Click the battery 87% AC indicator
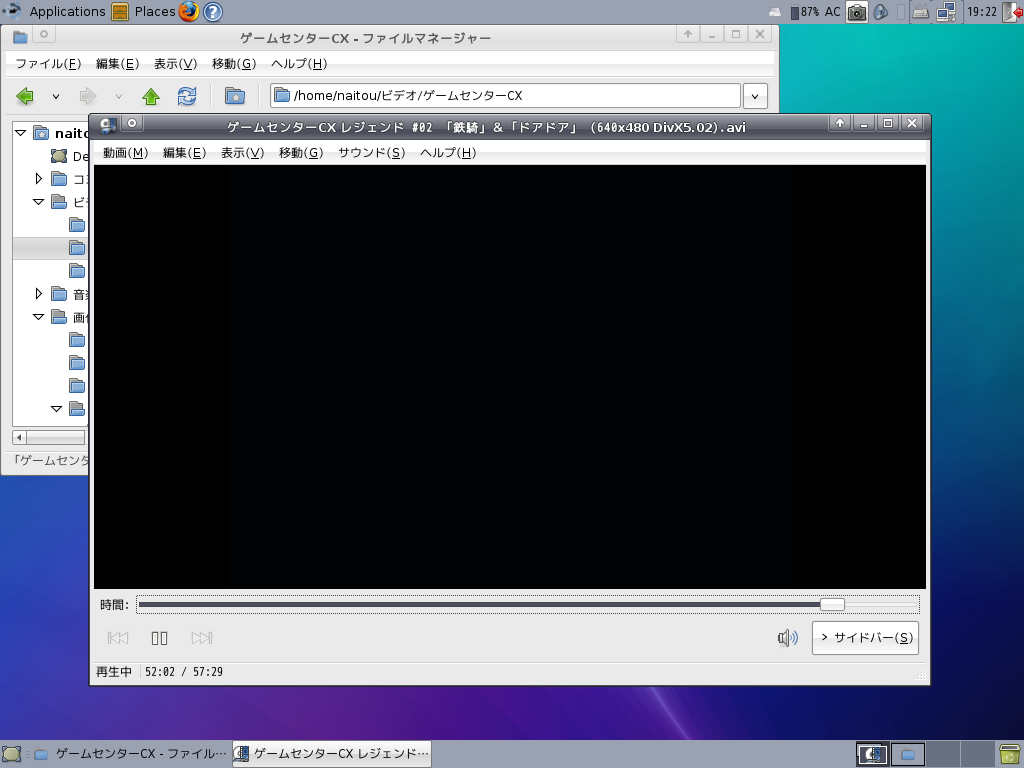The width and height of the screenshot is (1024, 768). (815, 12)
